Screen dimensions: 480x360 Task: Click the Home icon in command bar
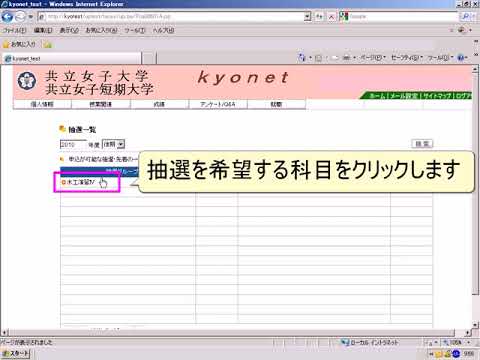tap(302, 58)
